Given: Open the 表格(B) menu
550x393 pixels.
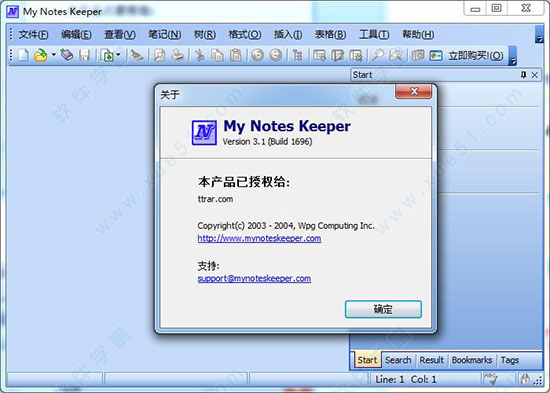Looking at the screenshot, I should tap(330, 34).
